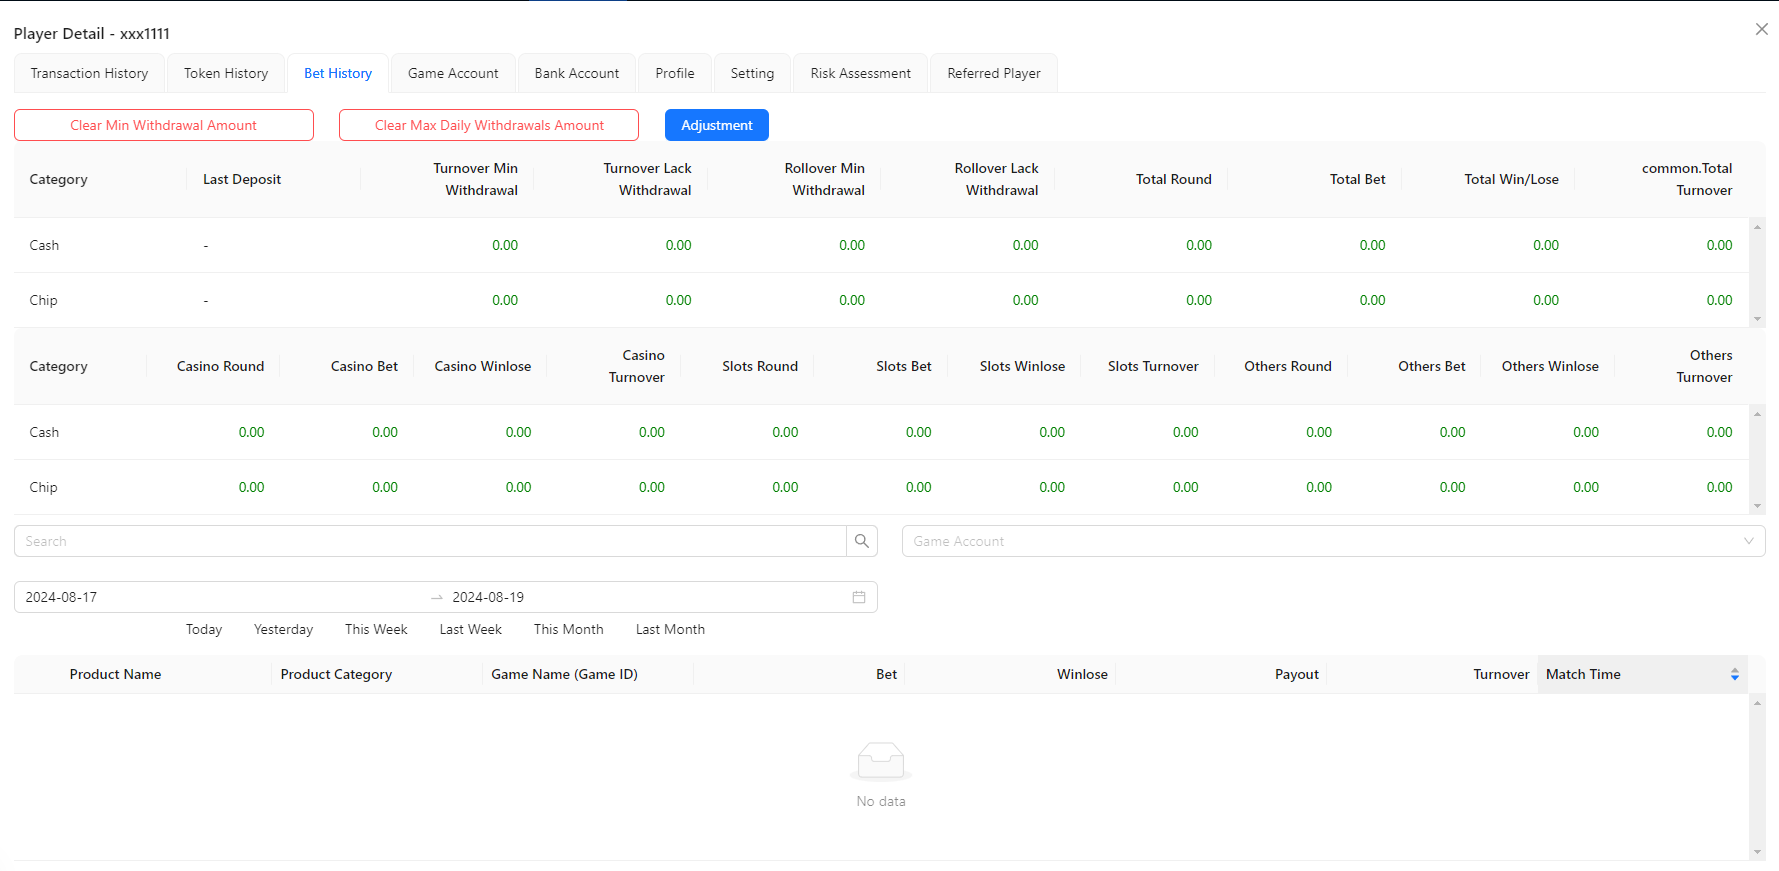Open the Risk Assessment tab
The image size is (1779, 871).
860,73
